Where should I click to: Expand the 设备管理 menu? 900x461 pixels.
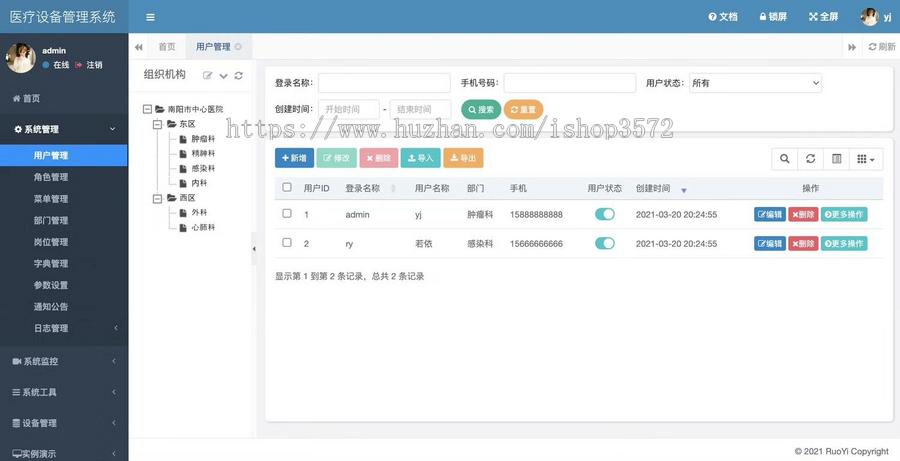coord(64,423)
